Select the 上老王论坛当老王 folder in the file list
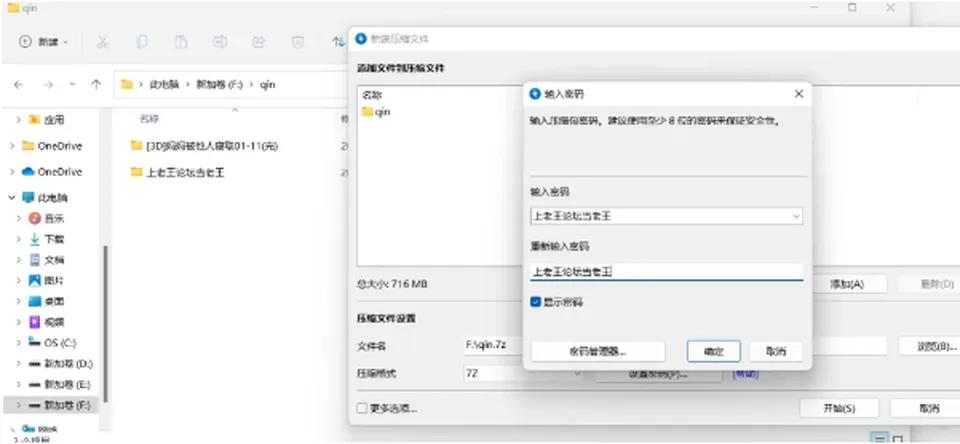Viewport: 960px width, 444px height. pos(178,173)
